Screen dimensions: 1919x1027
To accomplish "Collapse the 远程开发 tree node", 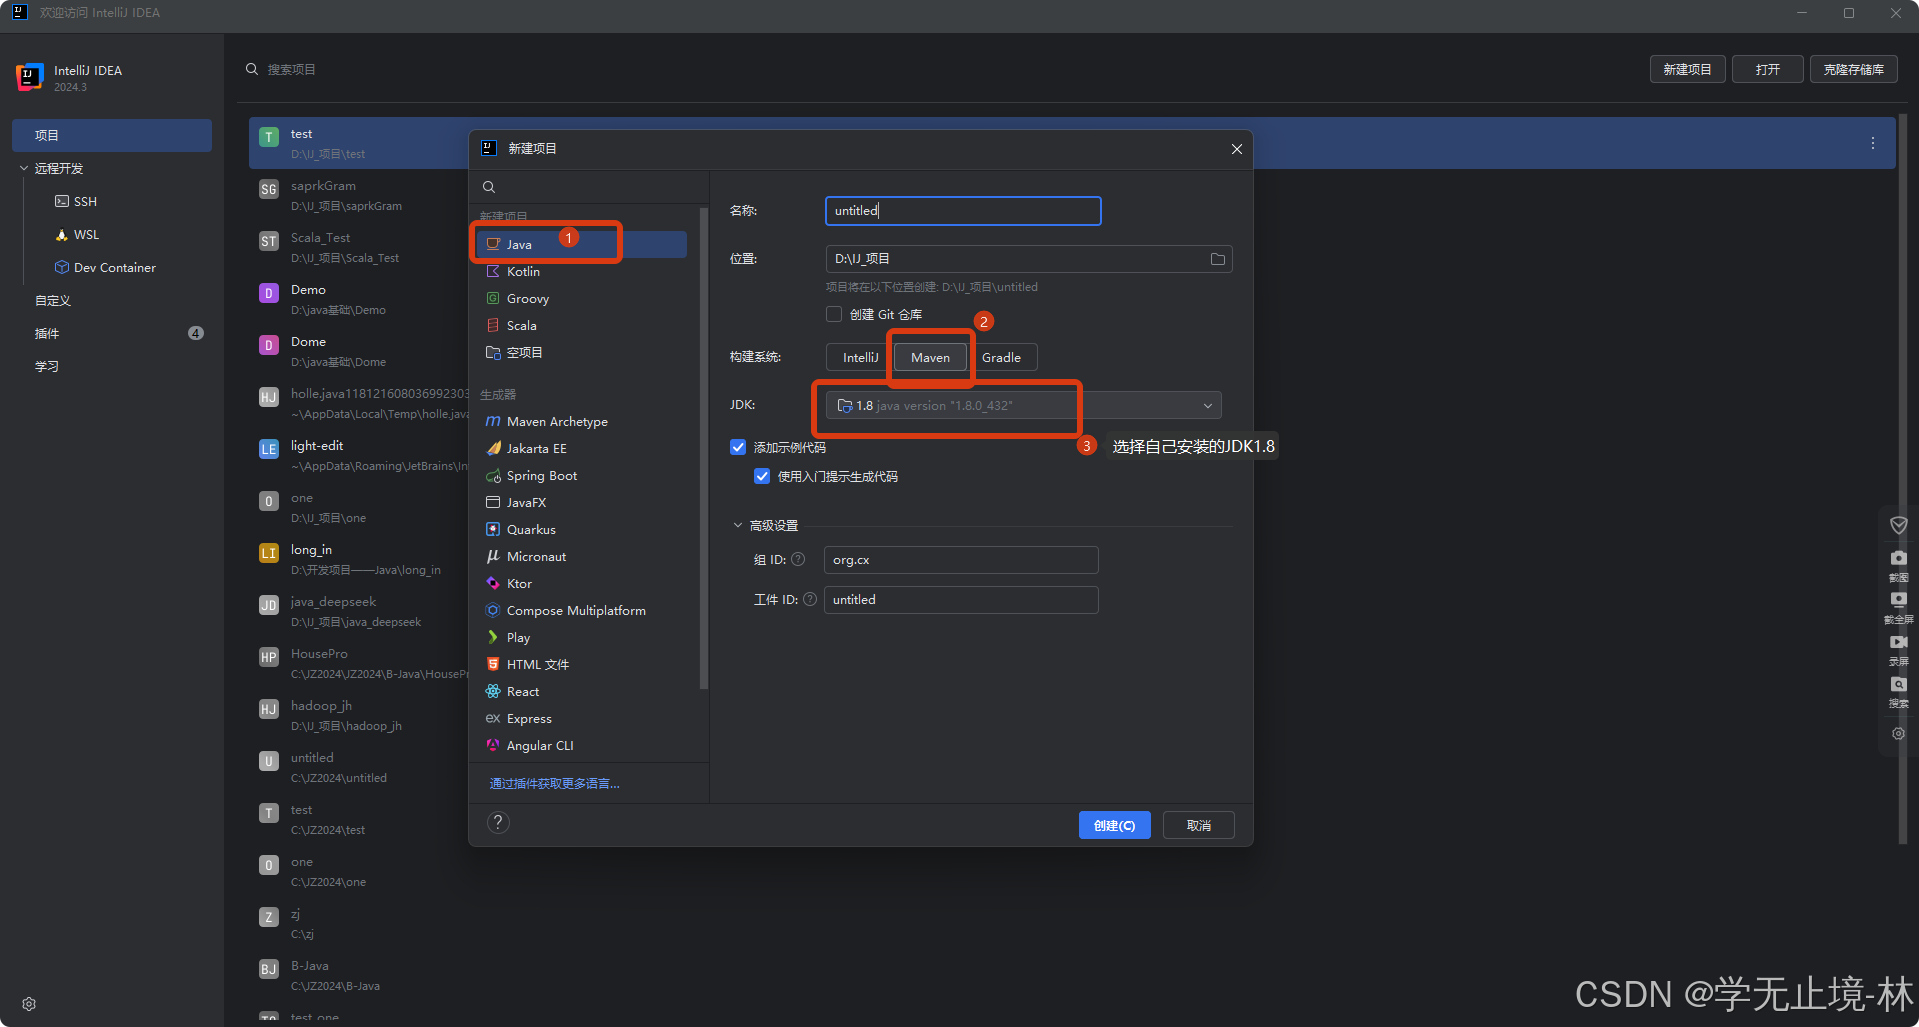I will click(24, 168).
